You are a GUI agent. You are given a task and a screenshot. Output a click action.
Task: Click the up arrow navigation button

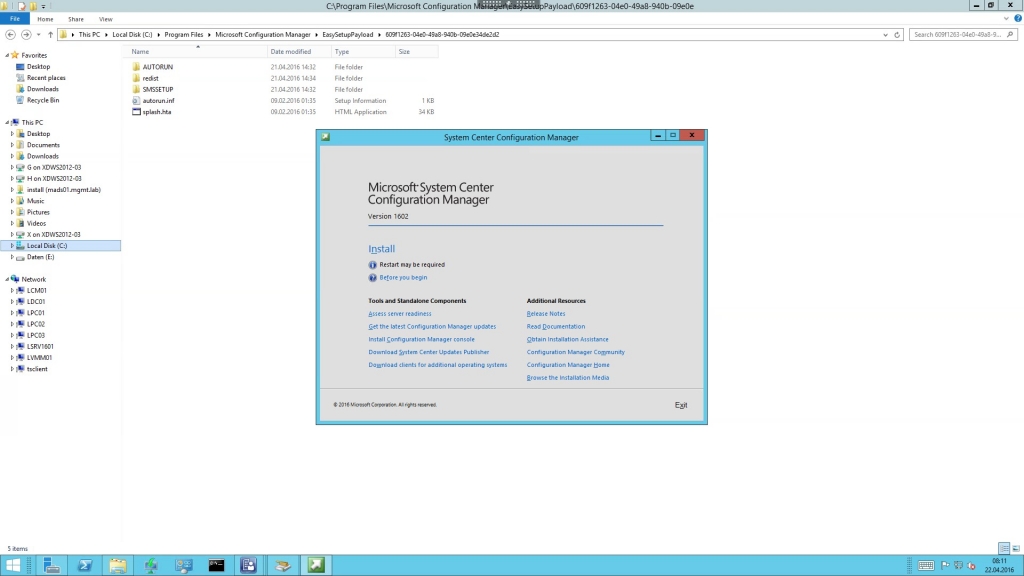click(x=50, y=35)
